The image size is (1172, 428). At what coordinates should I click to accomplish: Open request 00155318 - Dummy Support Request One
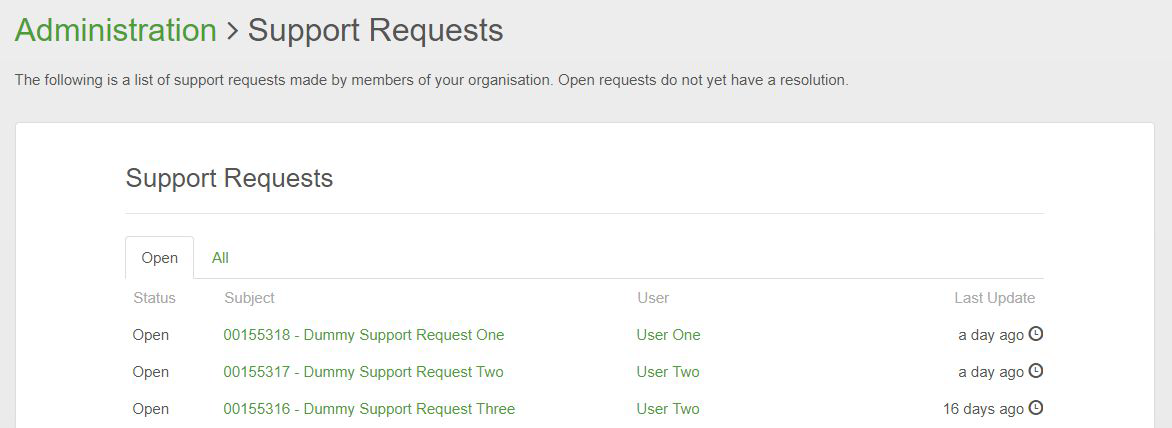click(x=363, y=335)
